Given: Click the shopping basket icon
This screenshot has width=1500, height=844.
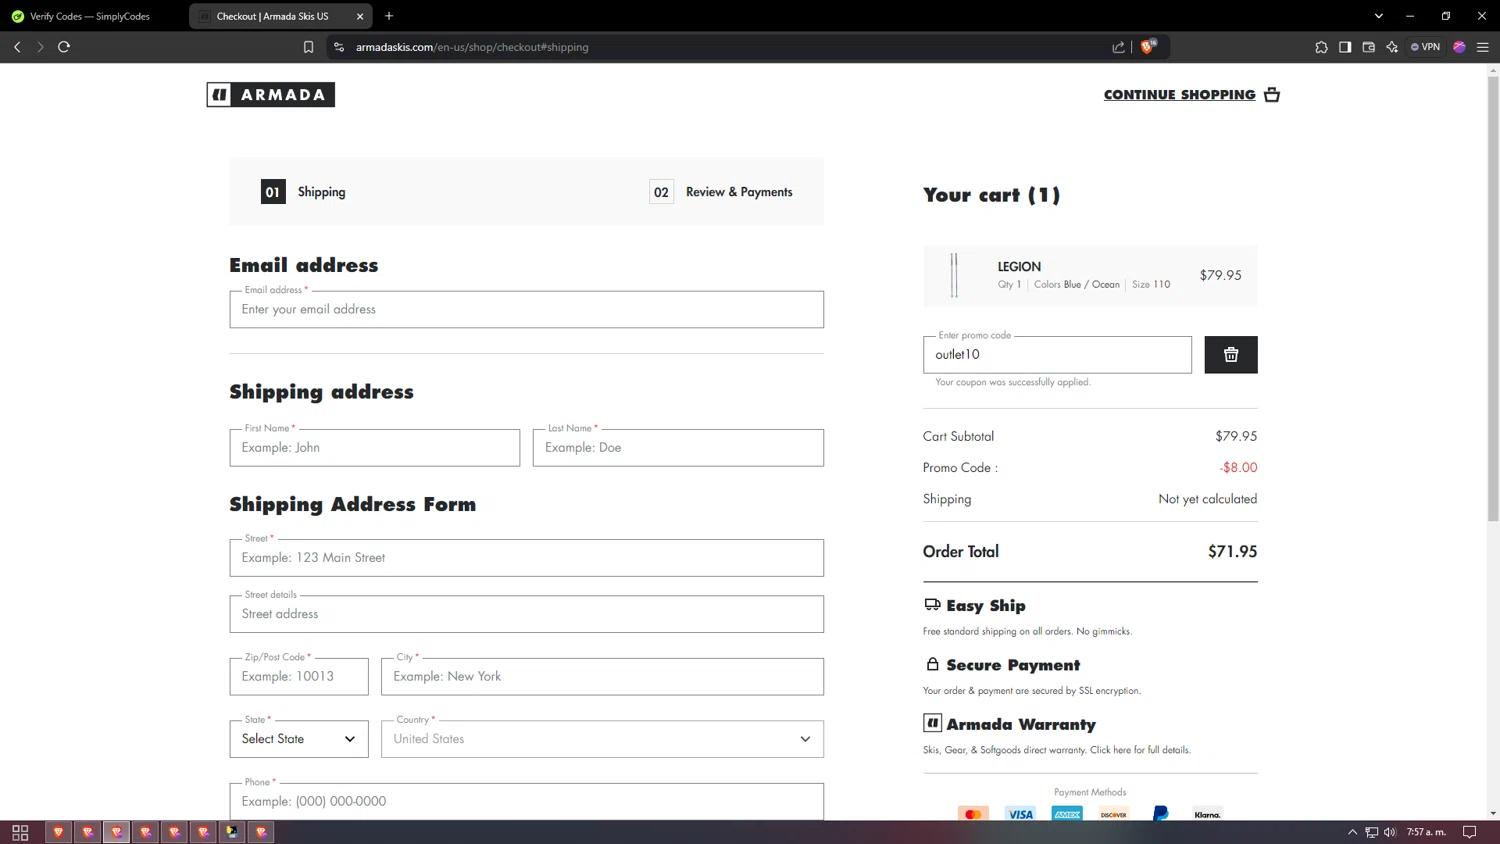Looking at the screenshot, I should pyautogui.click(x=1272, y=95).
